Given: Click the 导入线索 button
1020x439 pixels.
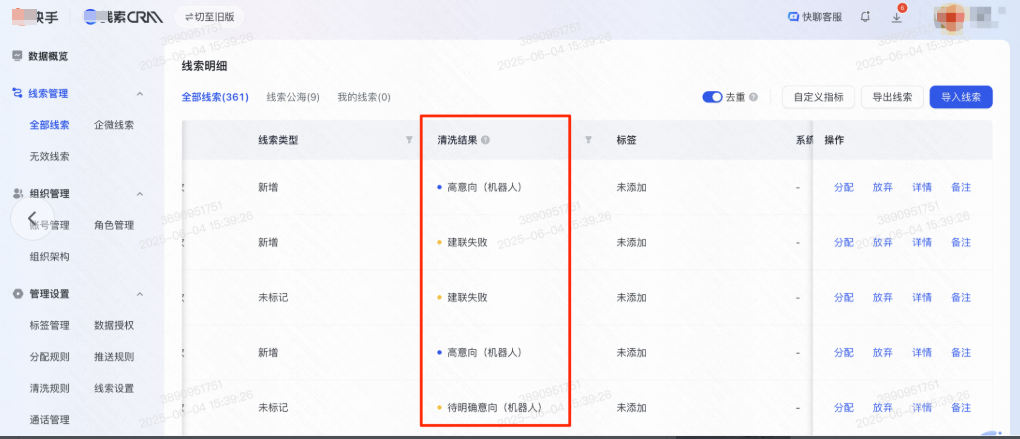Looking at the screenshot, I should pyautogui.click(x=961, y=98).
